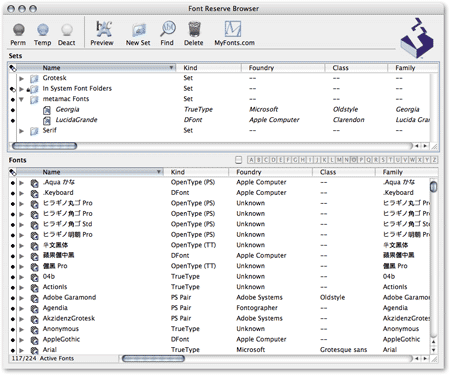This screenshot has height=375, width=450.
Task: Select the AkzidenzGrotesk font row name
Action: [69, 319]
